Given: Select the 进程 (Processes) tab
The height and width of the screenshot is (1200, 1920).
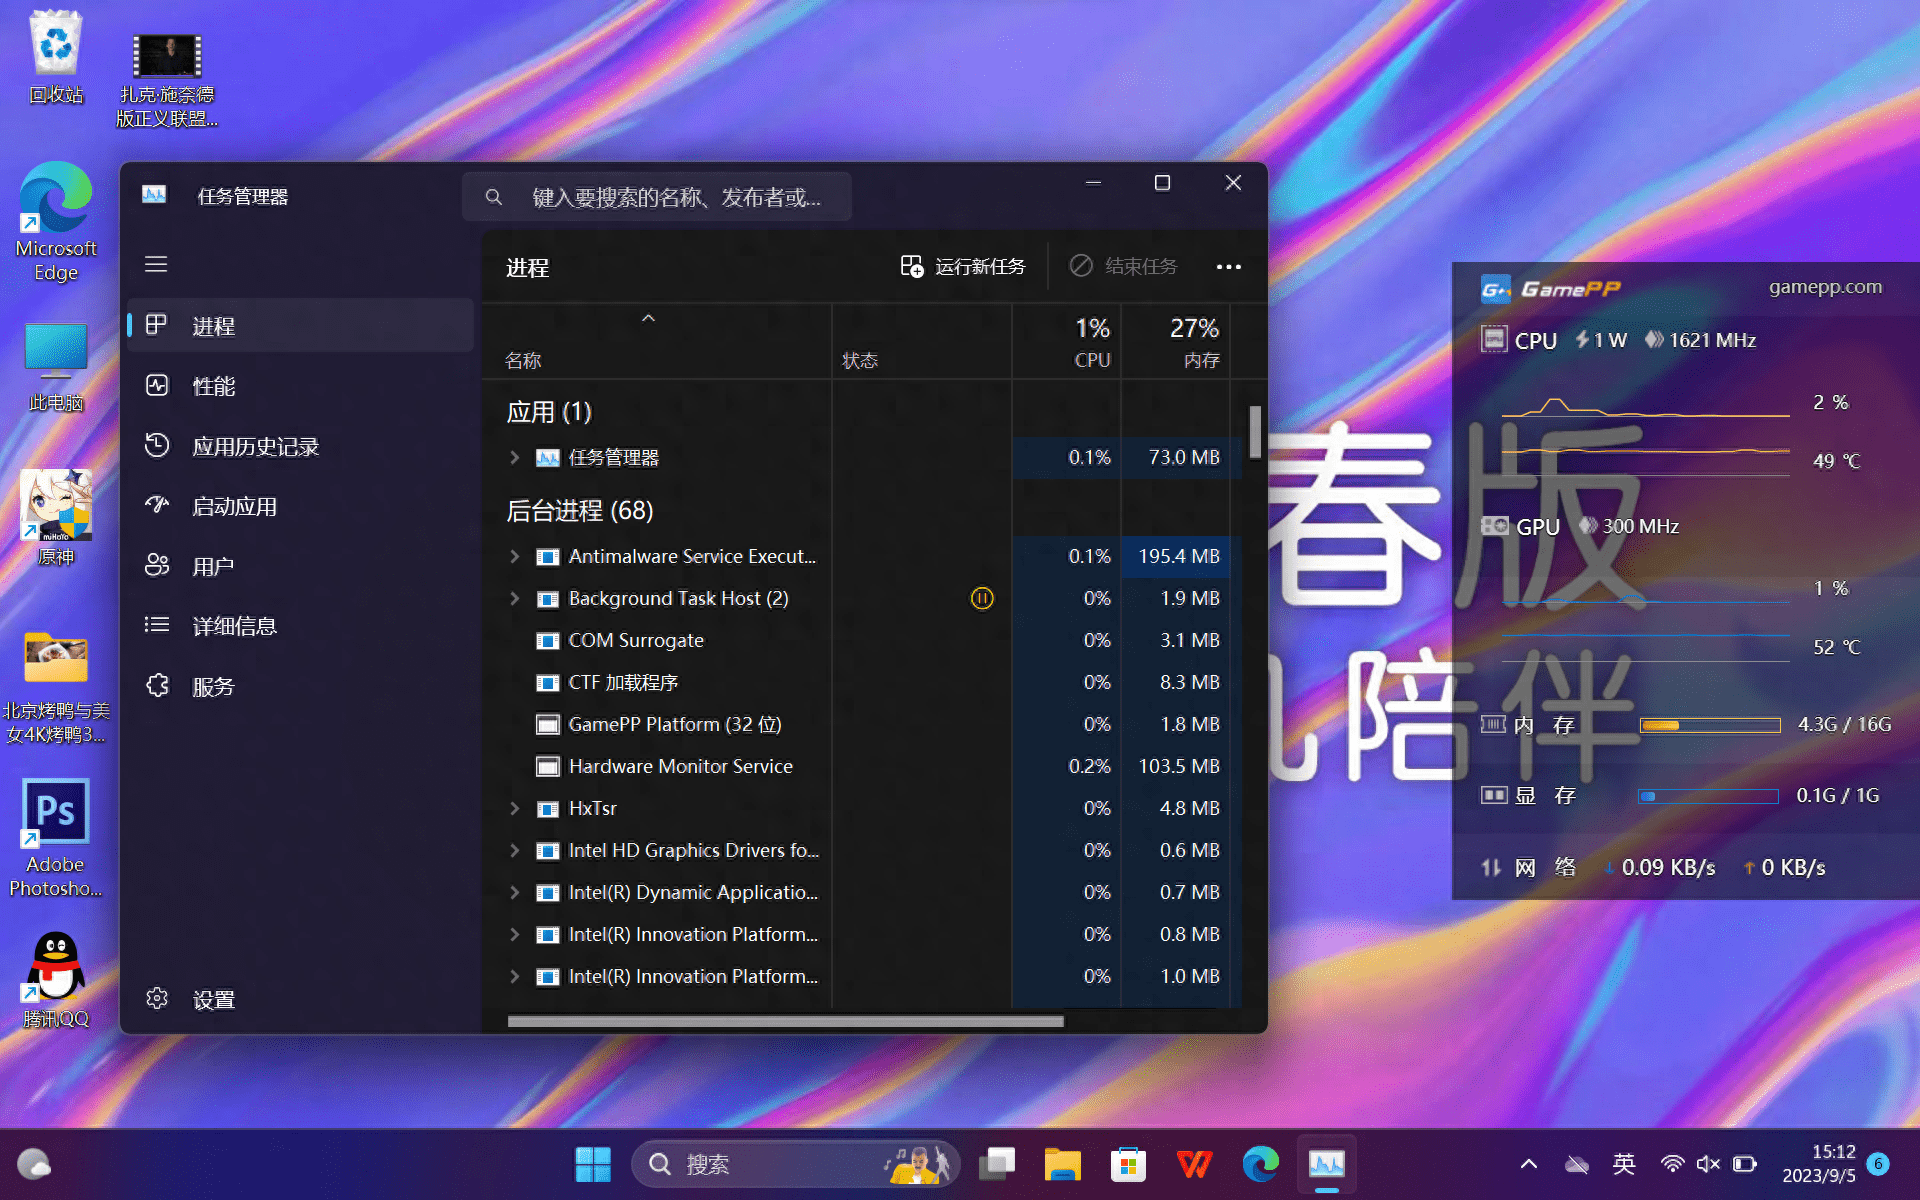Looking at the screenshot, I should (x=213, y=325).
